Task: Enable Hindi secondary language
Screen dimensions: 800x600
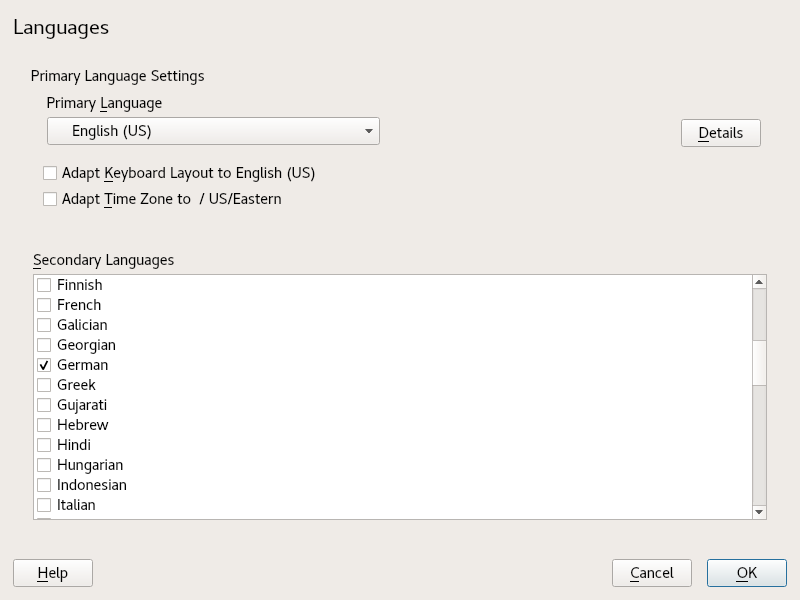Action: click(x=44, y=445)
